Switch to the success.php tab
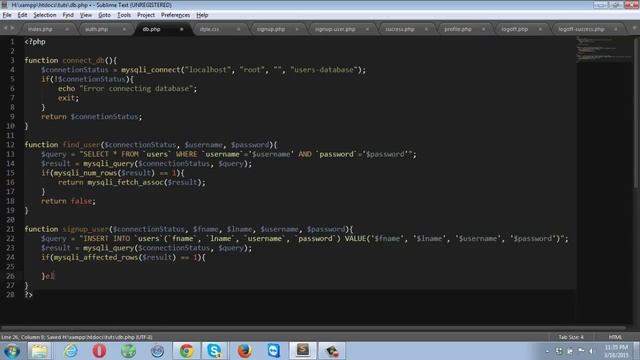 tap(400, 29)
